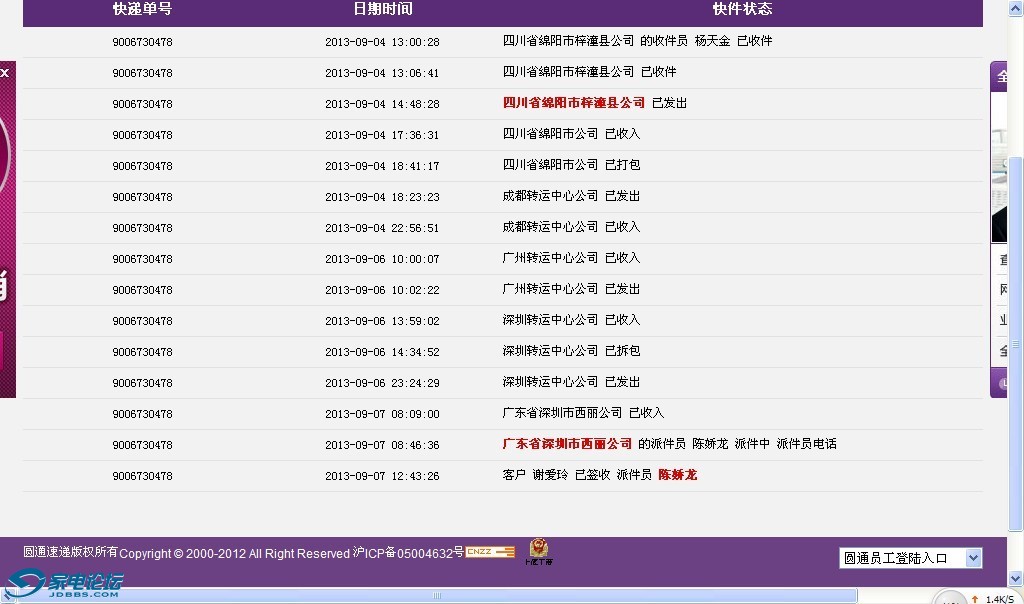Click the red 四川省绵阳市梓潼县公司 link
The height and width of the screenshot is (604, 1024).
coord(574,103)
